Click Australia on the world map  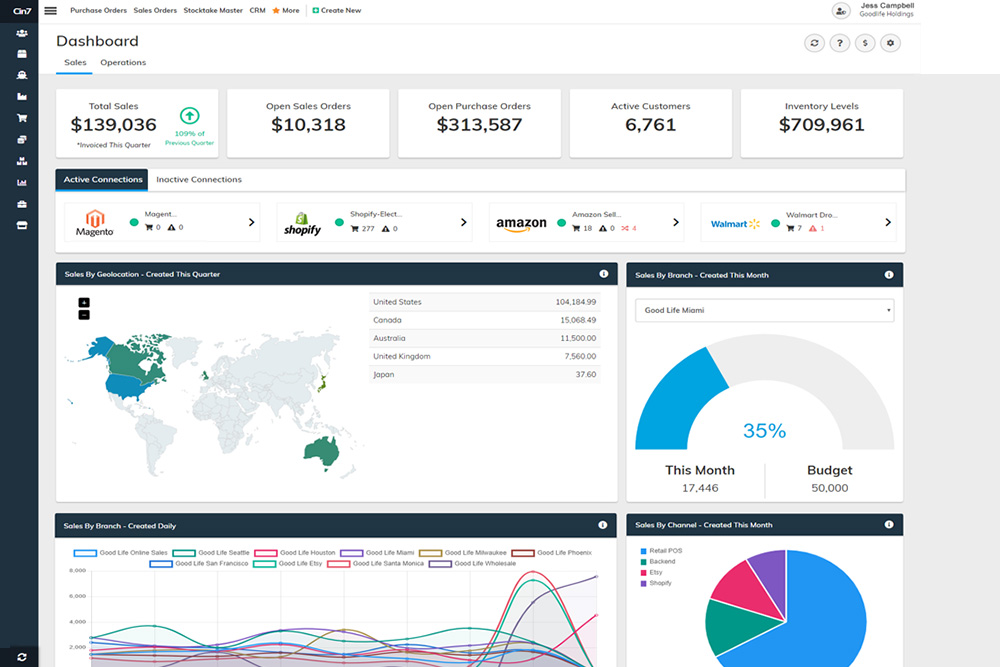coord(322,451)
